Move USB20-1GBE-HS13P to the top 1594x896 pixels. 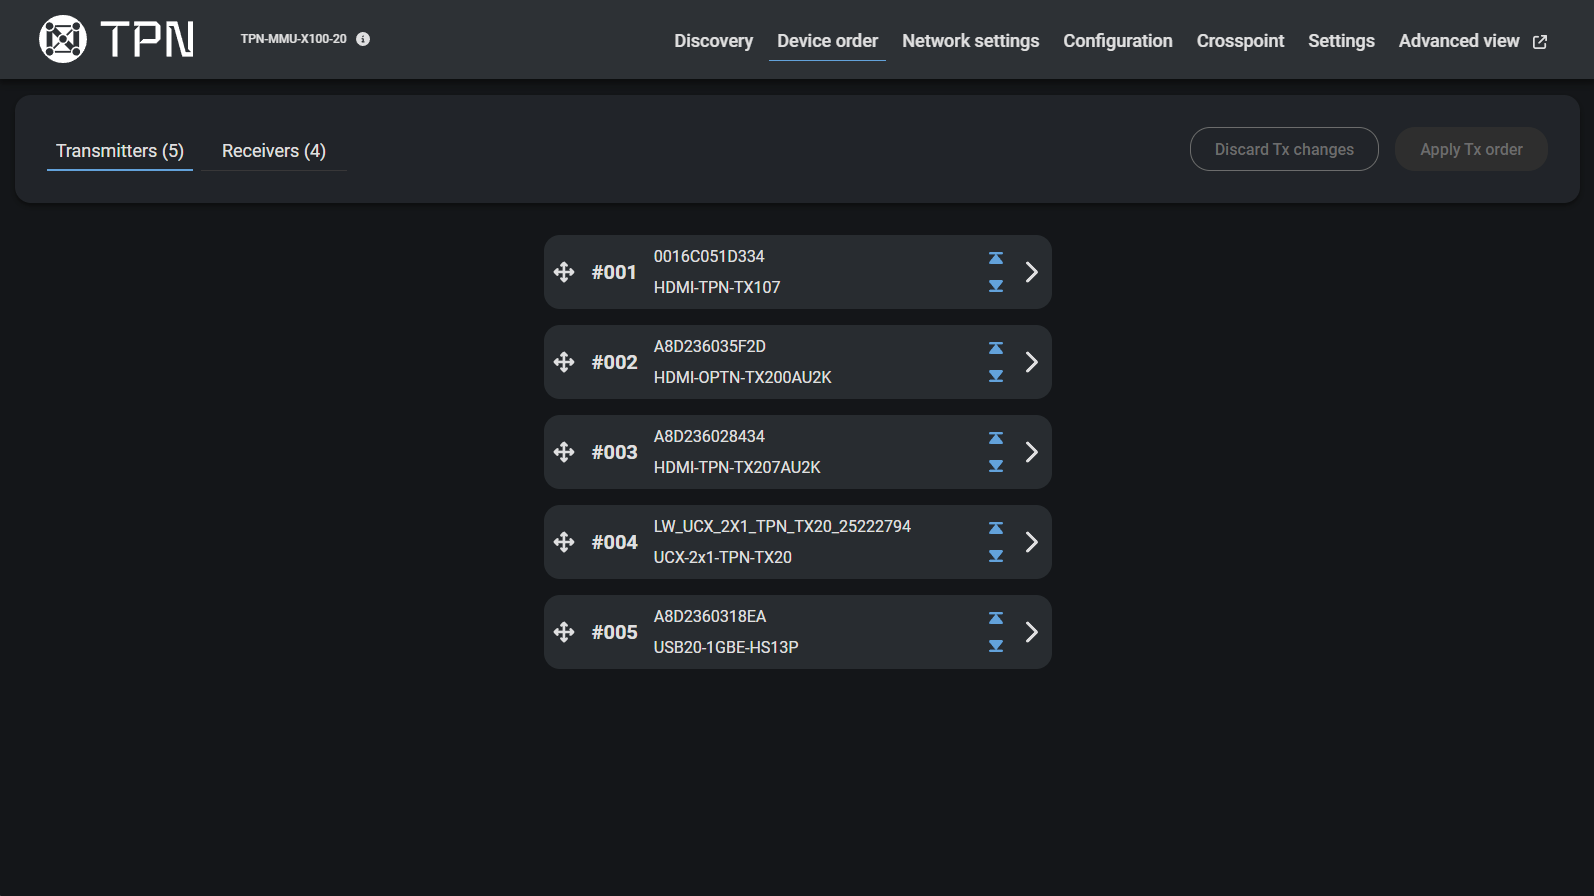click(996, 618)
